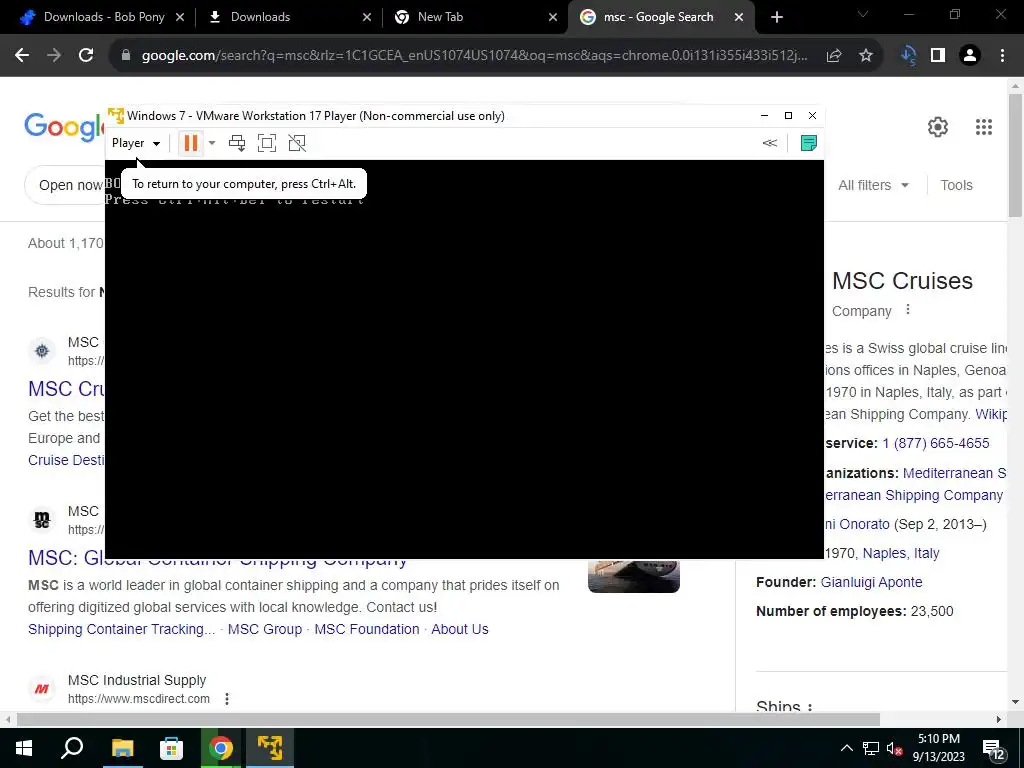Open Chrome tab search chevron
1024x768 pixels.
[x=863, y=14]
